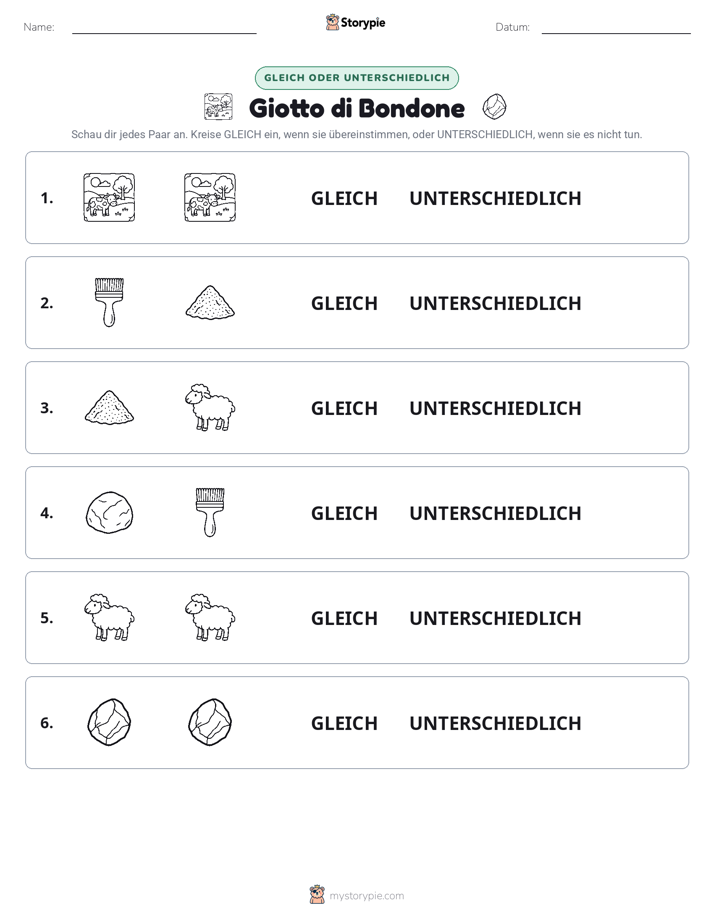Click the paintbrush icon in row 2
This screenshot has height=924, width=714.
pos(109,302)
